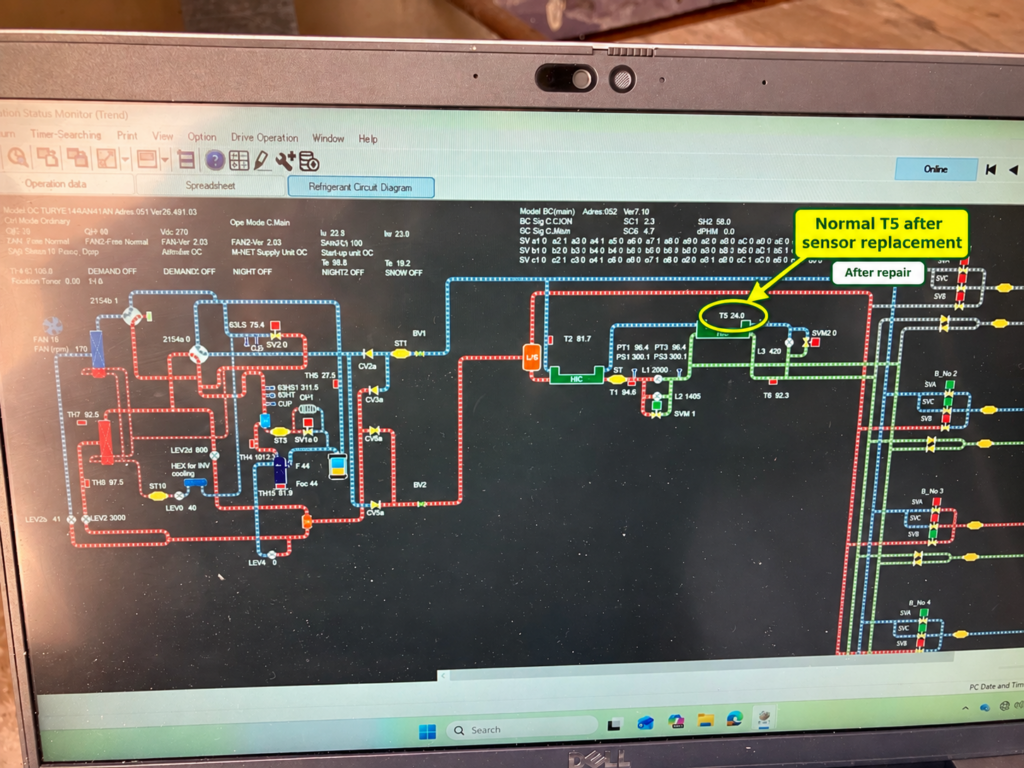Click the 63LS 75.4 pressure value
This screenshot has height=768, width=1024.
(246, 325)
